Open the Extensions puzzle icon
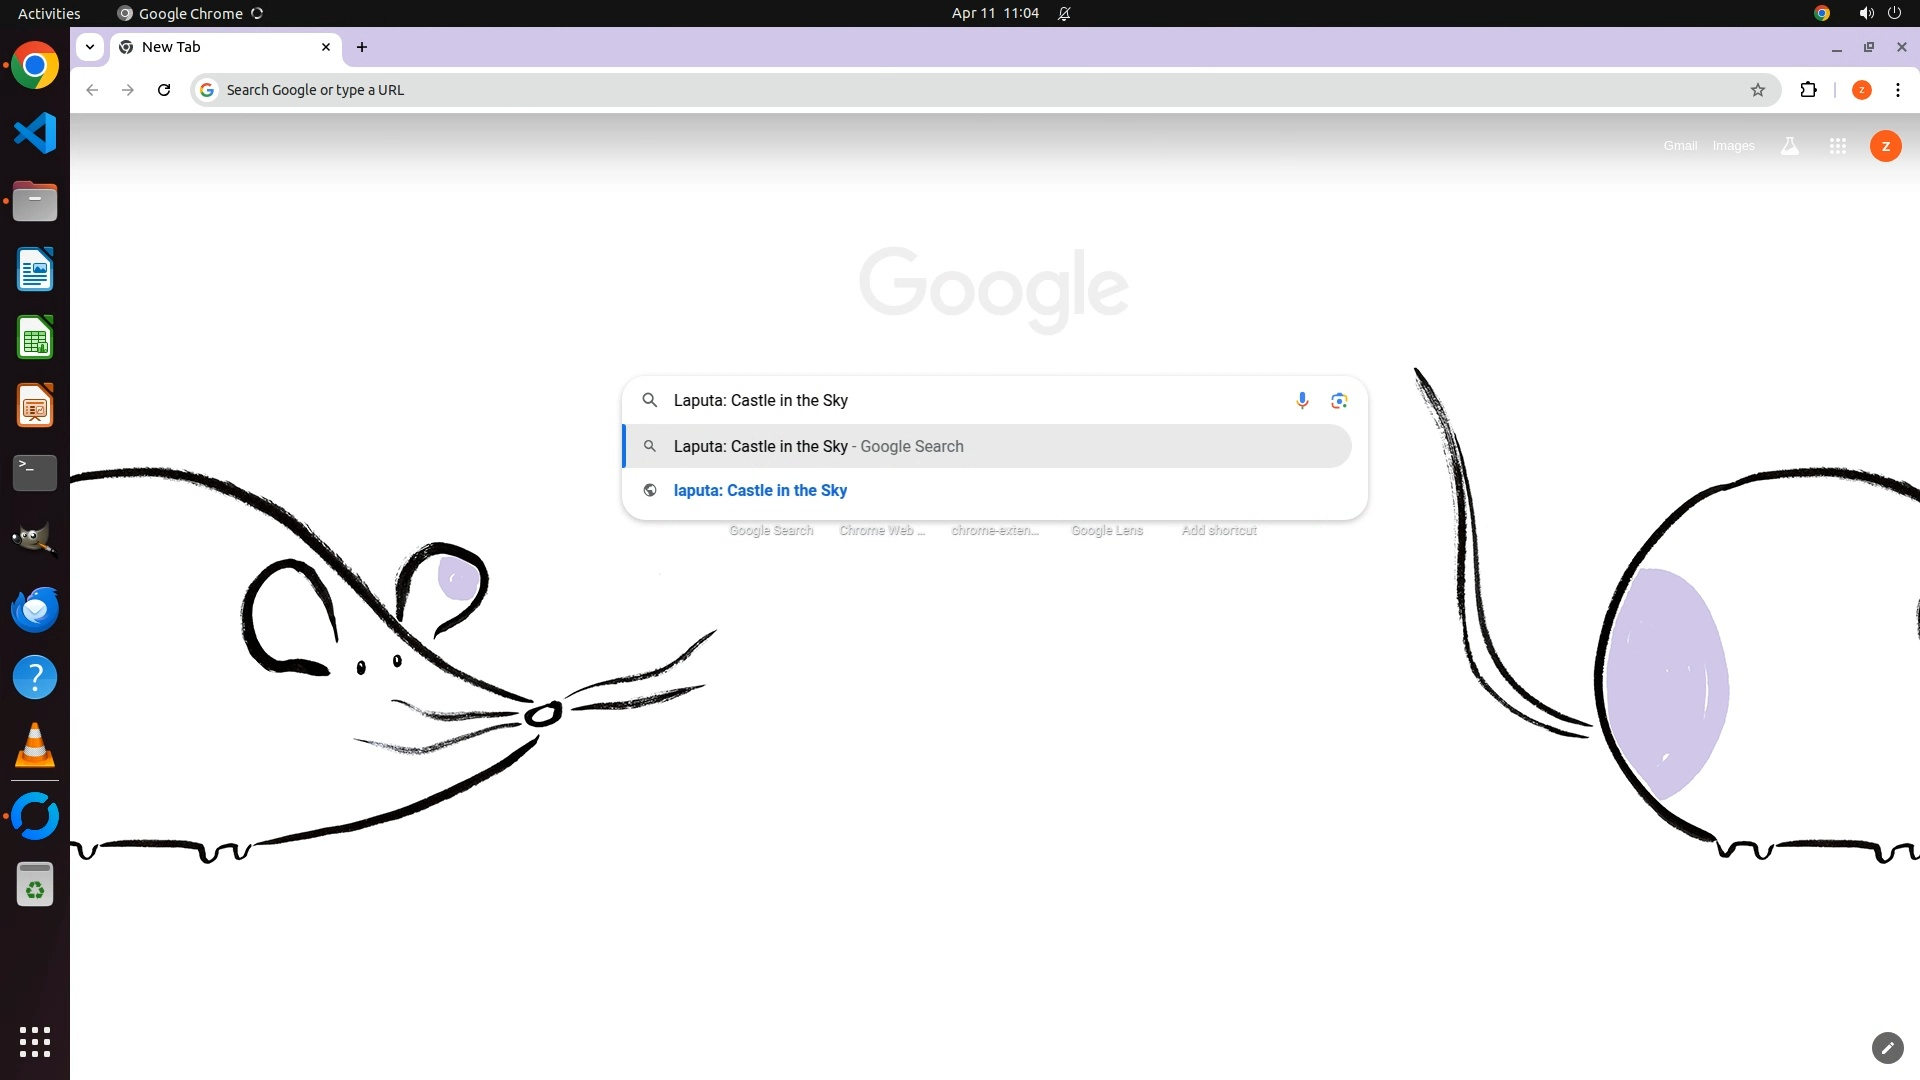 (x=1808, y=90)
